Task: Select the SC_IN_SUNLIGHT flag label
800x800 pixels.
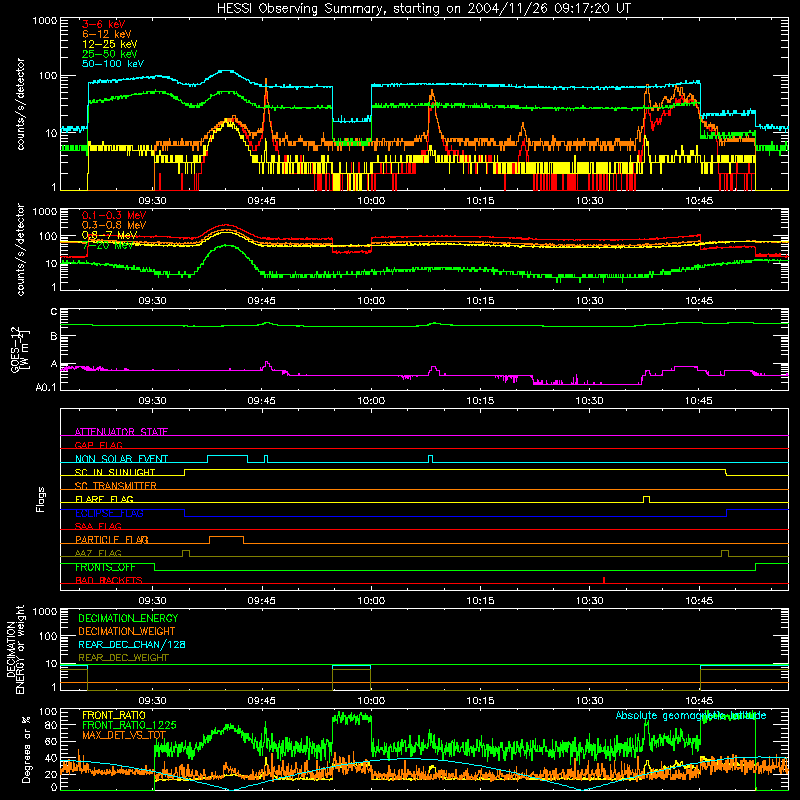Action: tap(115, 472)
